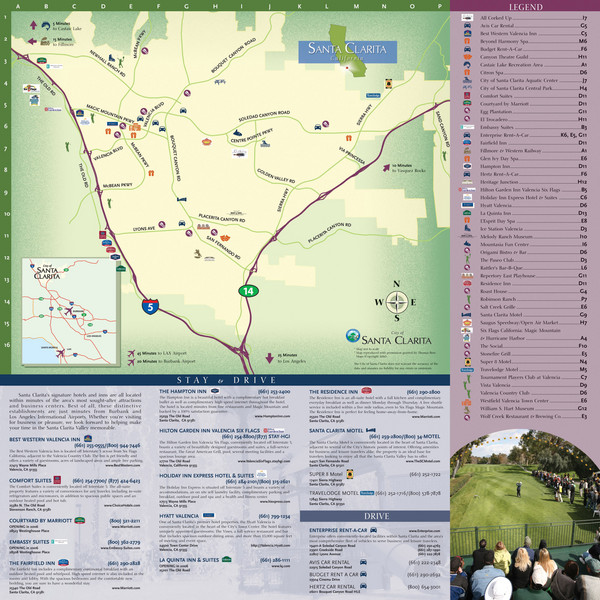Click the STAY & DRIVE section header
The image size is (600, 600).
(x=225, y=380)
